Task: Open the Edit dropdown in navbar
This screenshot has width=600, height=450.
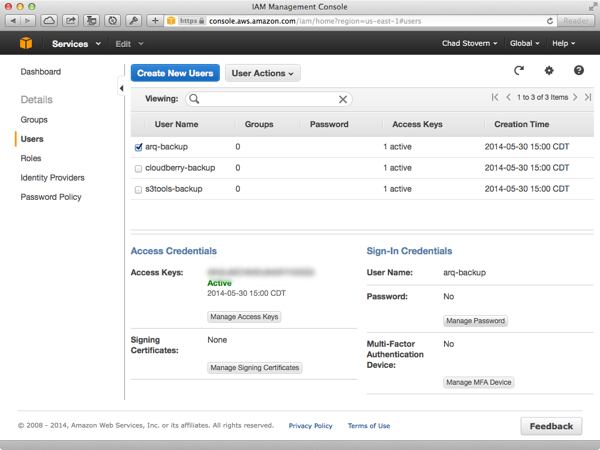Action: [129, 44]
